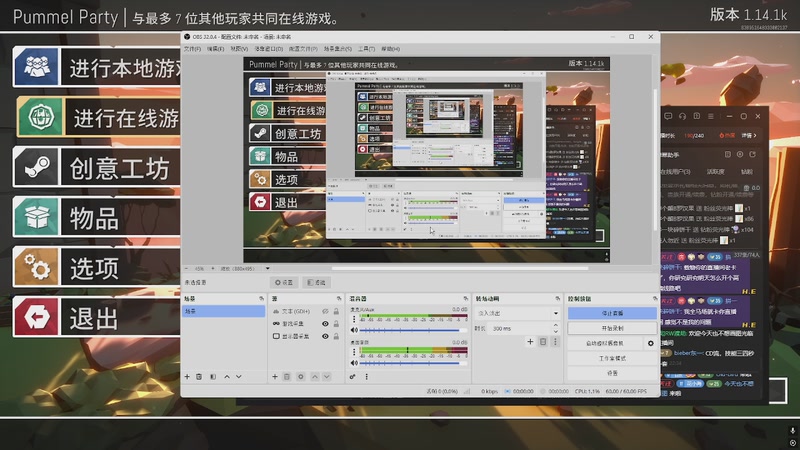Click headset icon in live assistant window
800x450 pixels.
[682, 116]
